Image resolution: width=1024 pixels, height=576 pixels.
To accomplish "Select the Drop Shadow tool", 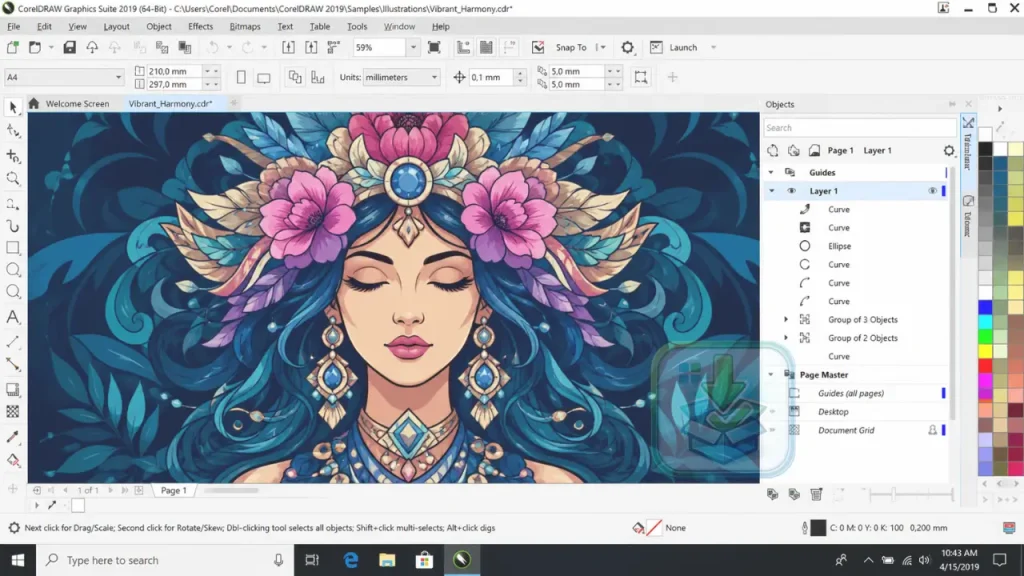I will (x=13, y=390).
